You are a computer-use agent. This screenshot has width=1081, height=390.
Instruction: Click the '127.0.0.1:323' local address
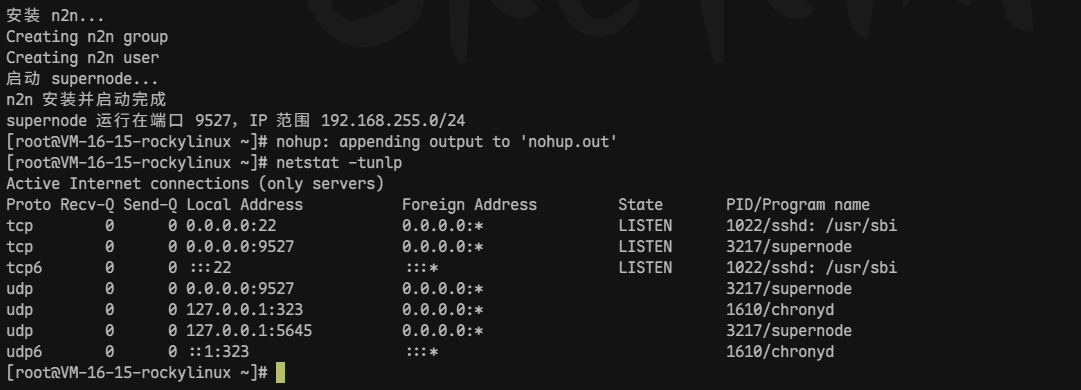(244, 309)
